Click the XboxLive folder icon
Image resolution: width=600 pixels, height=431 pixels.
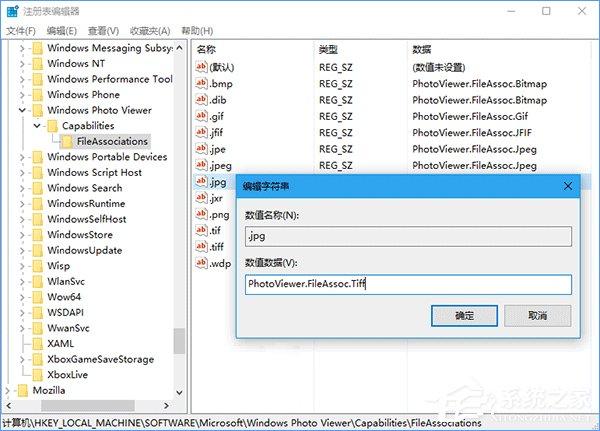click(38, 375)
